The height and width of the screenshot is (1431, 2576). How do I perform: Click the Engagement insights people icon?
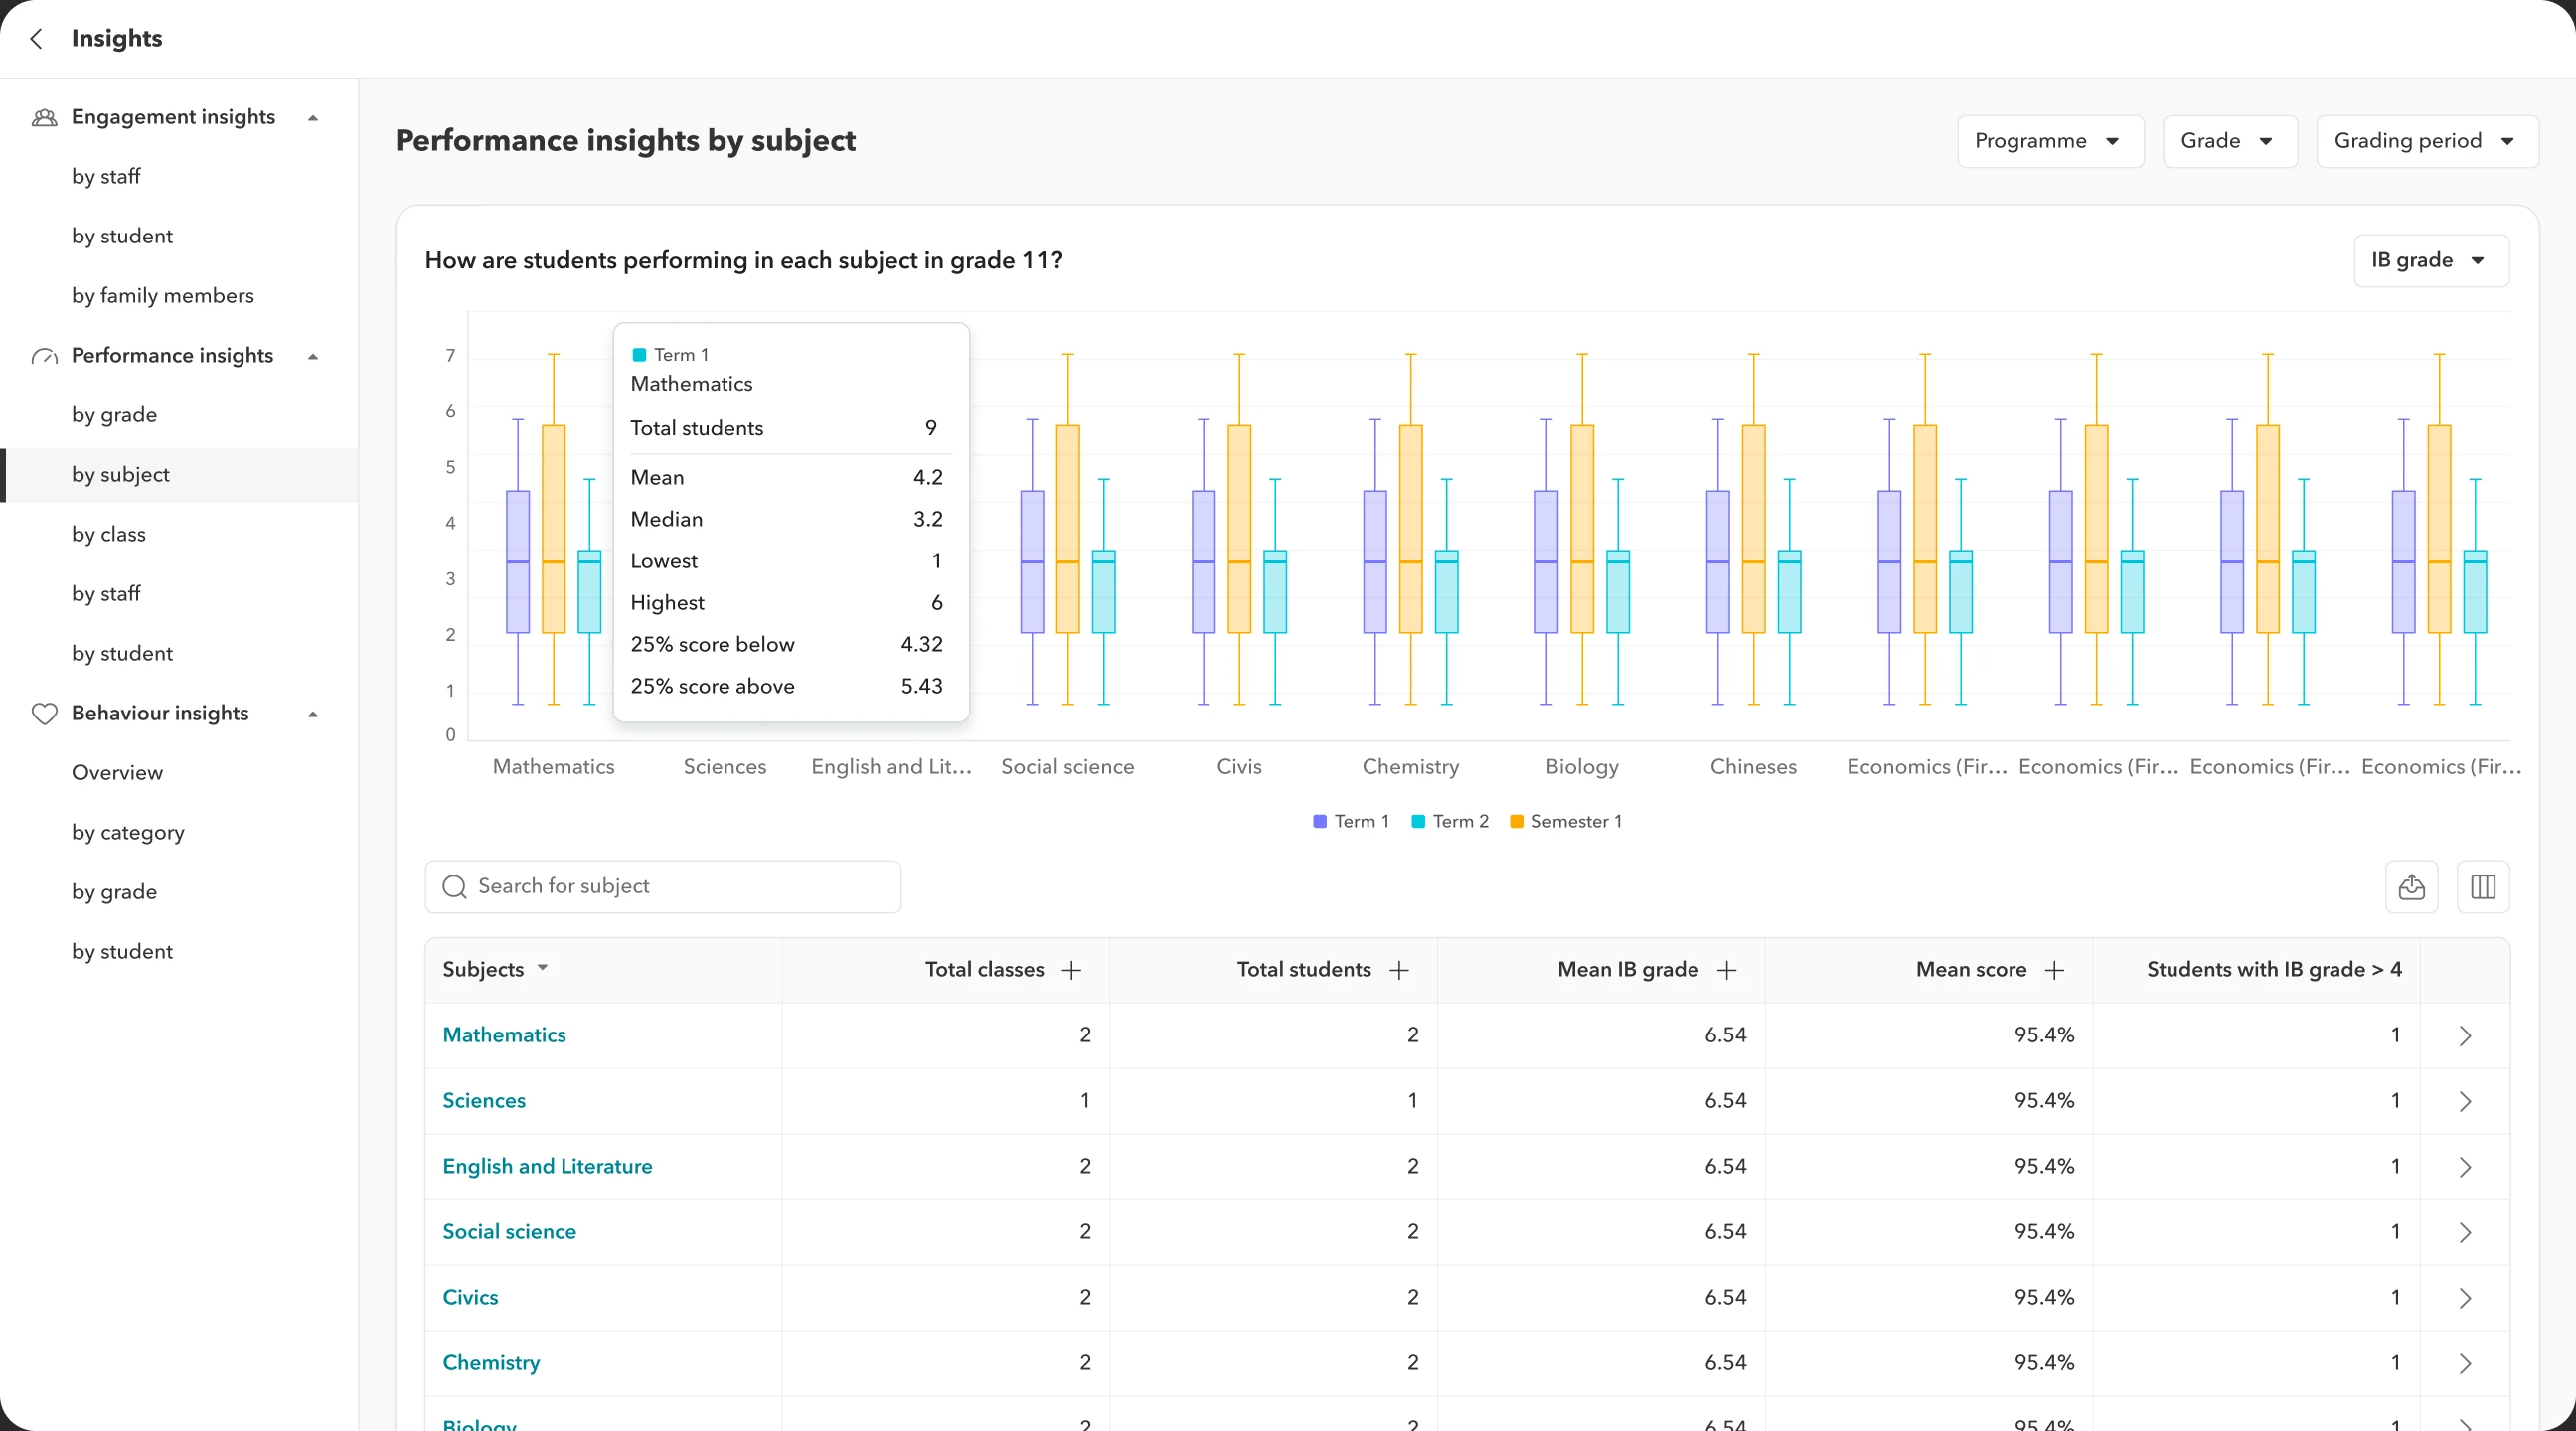[44, 117]
